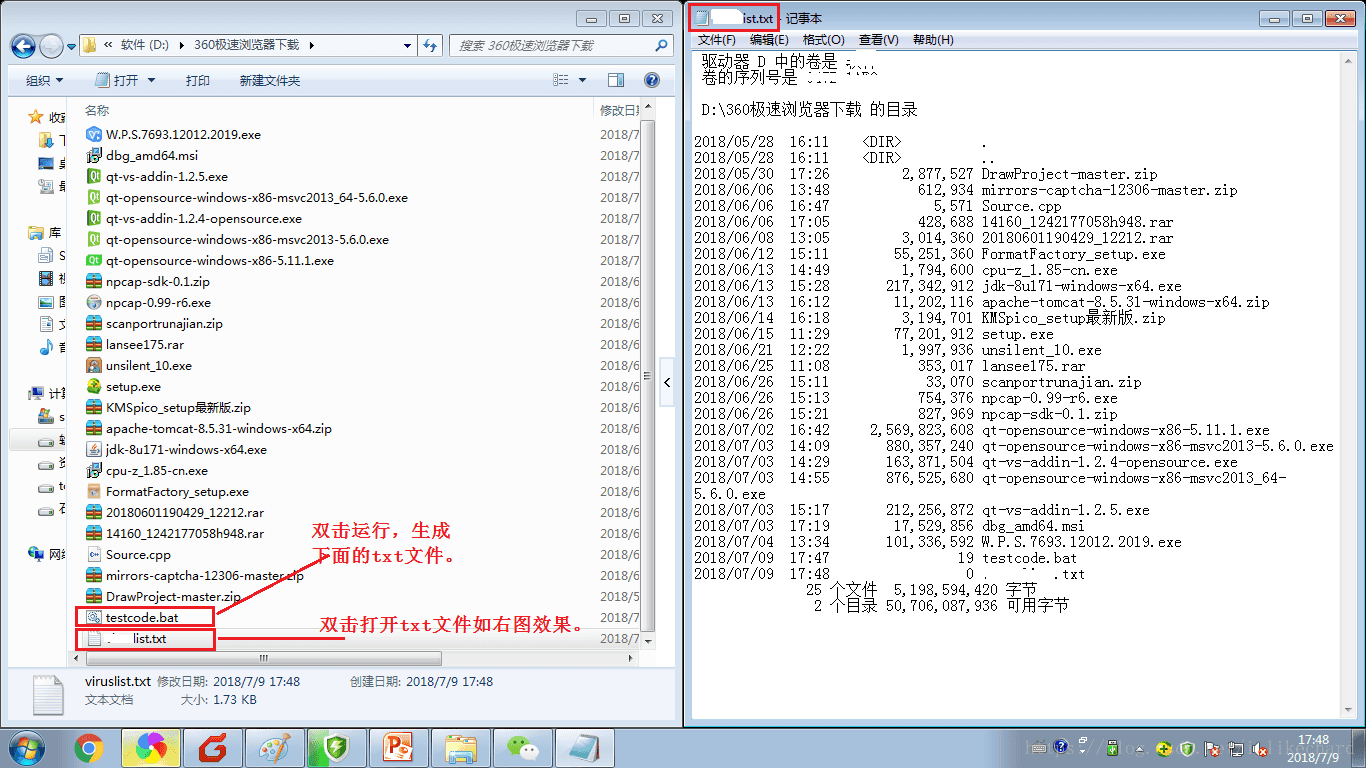Select setup.exe file icon
This screenshot has height=768, width=1366.
[95, 386]
